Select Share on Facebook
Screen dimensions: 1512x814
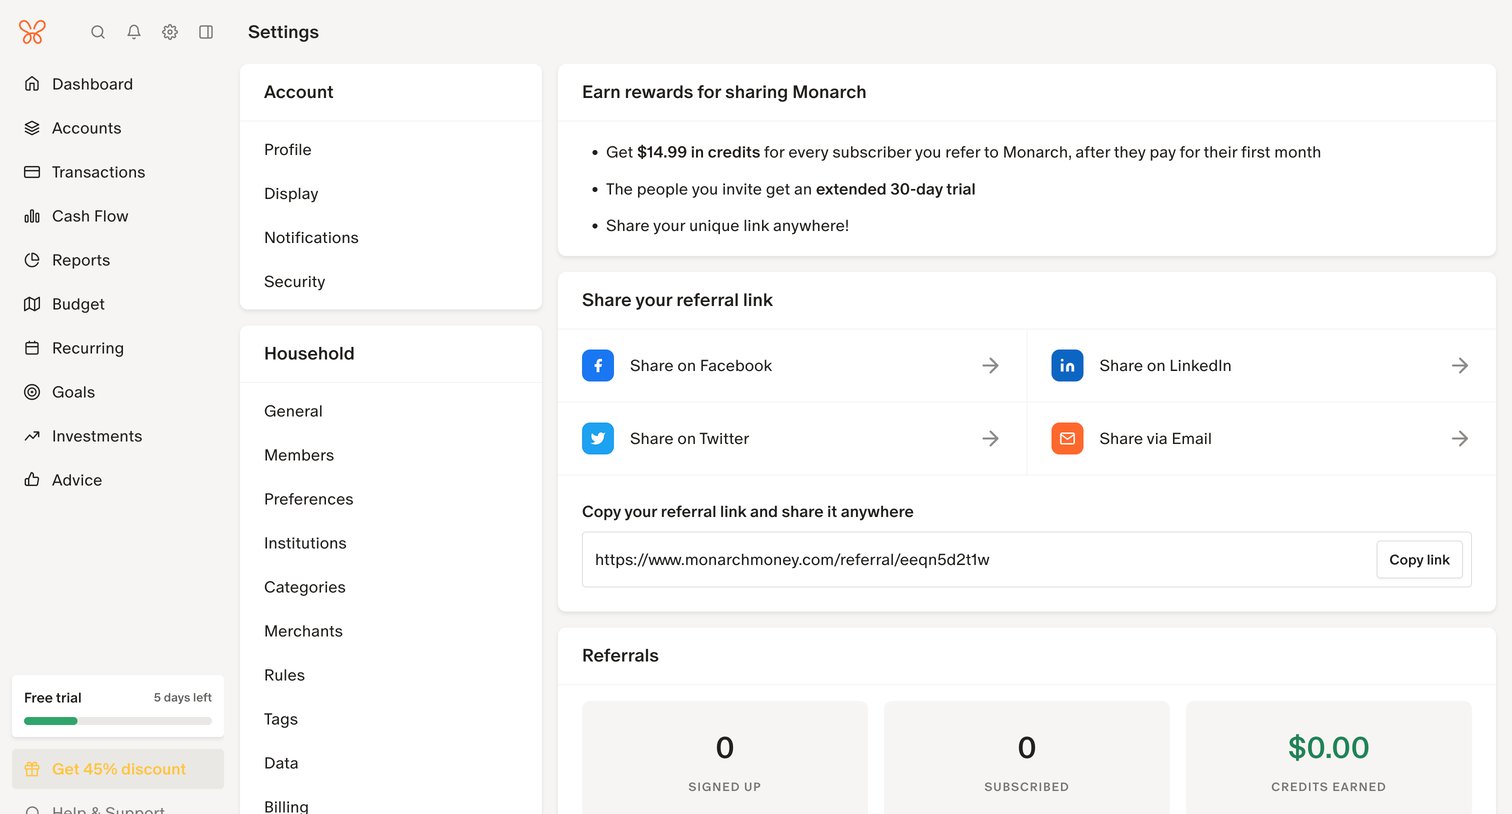click(x=792, y=366)
